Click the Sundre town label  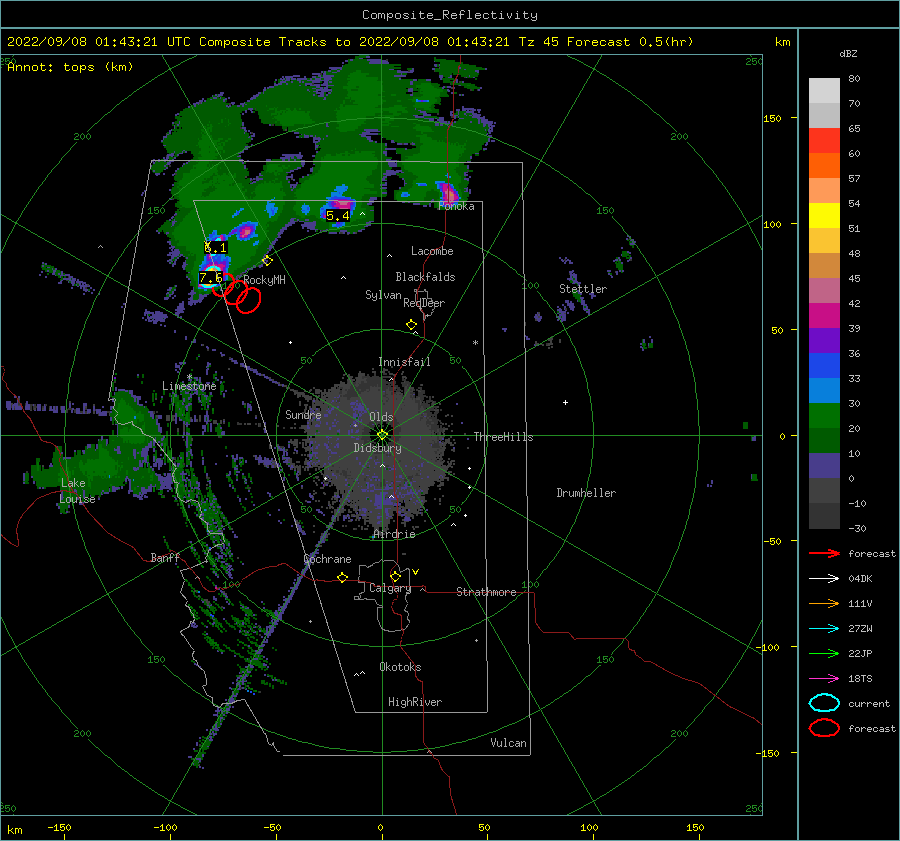pos(303,414)
